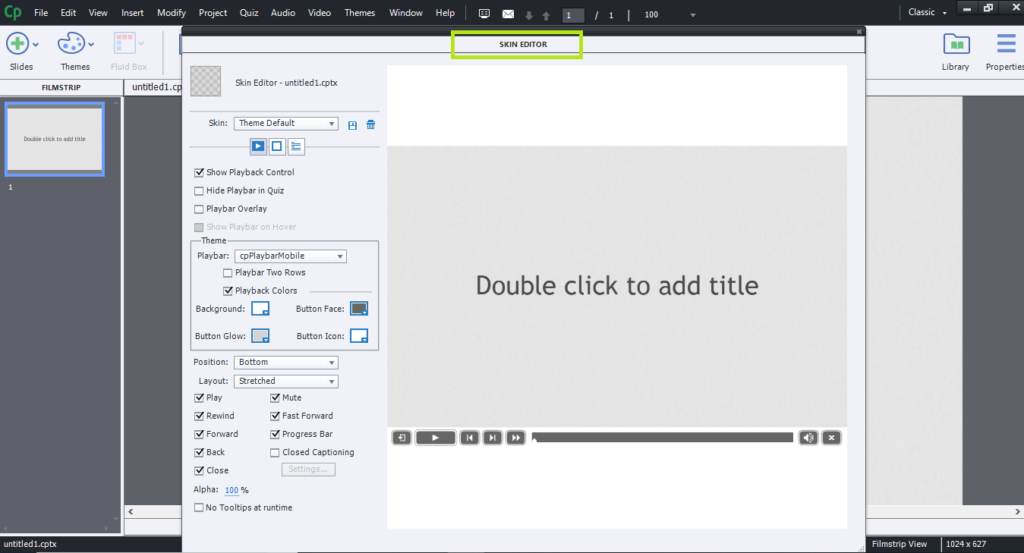Delete the current skin trash icon

[370, 124]
